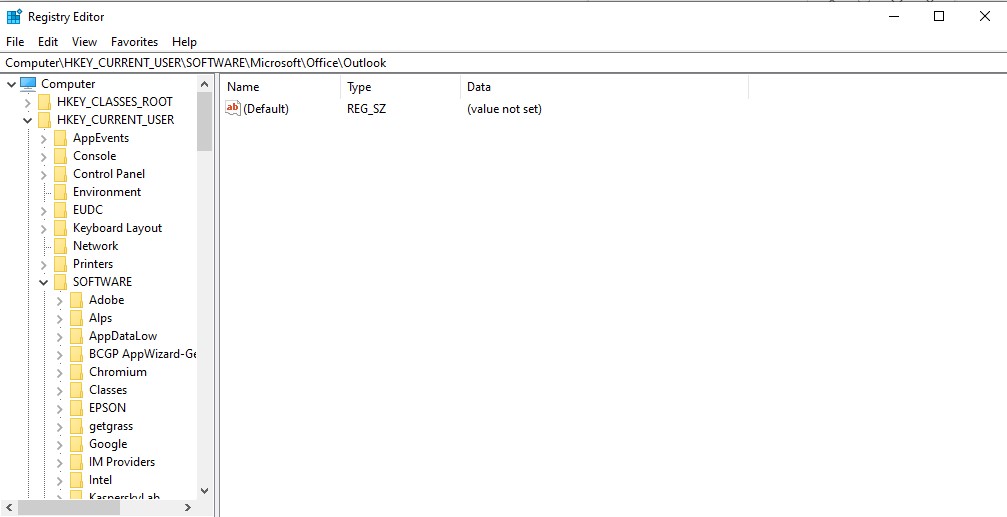Click the HKEY_CLASSES_ROOT folder icon
The width and height of the screenshot is (1007, 517).
tap(44, 102)
